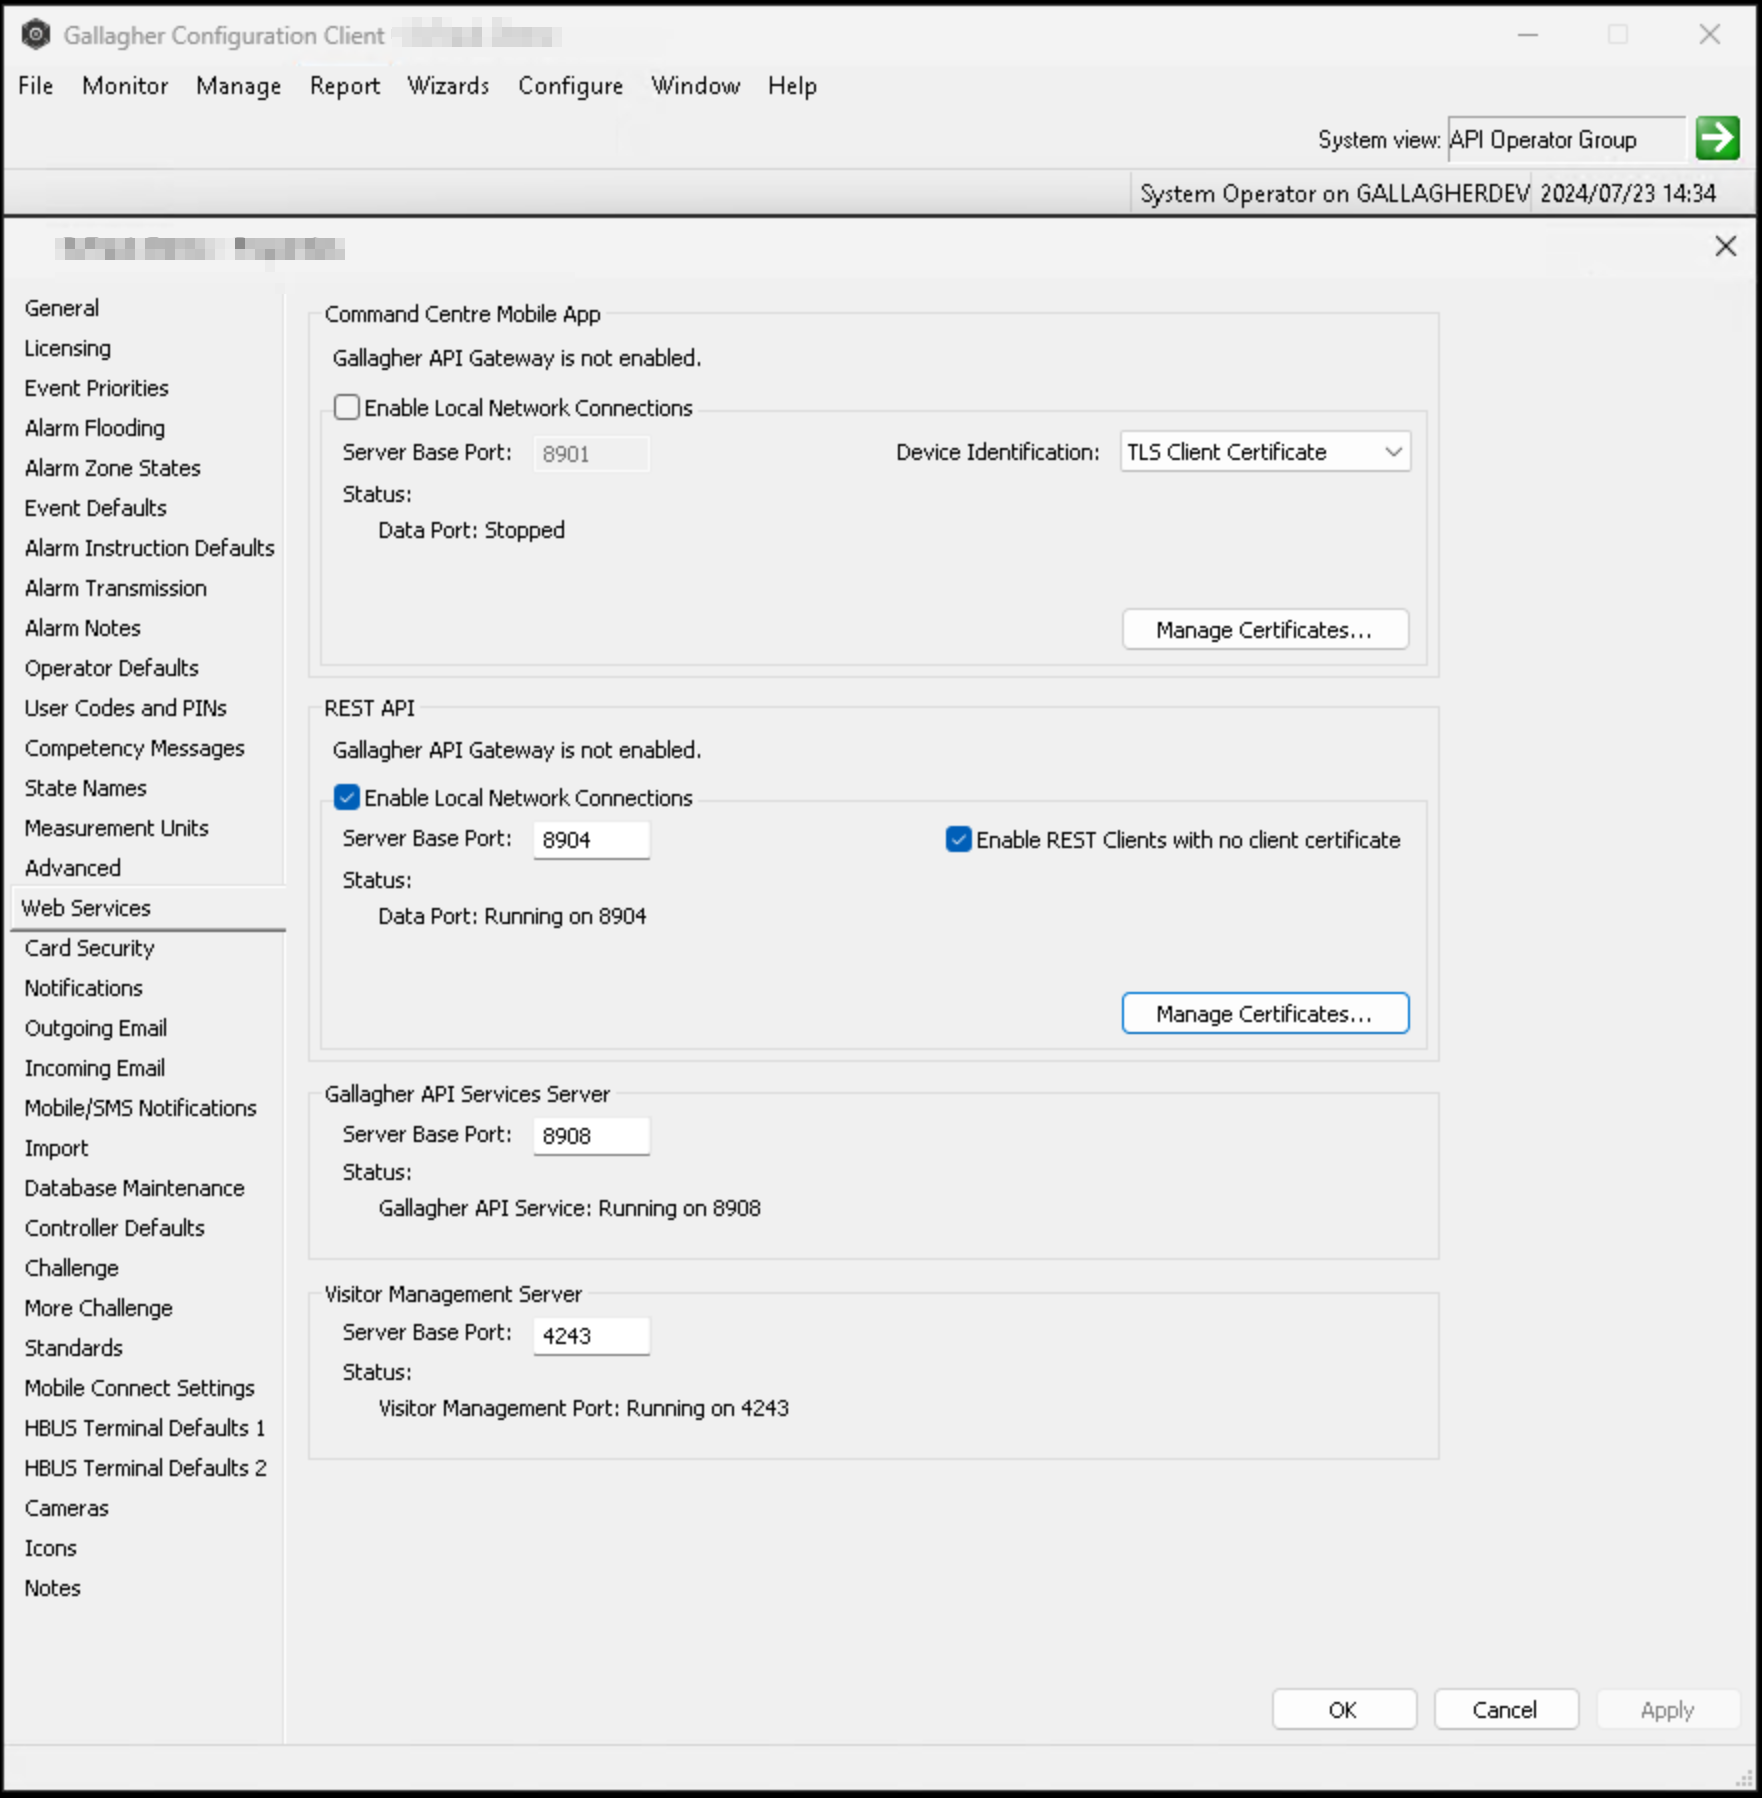Open the File menu

[36, 86]
